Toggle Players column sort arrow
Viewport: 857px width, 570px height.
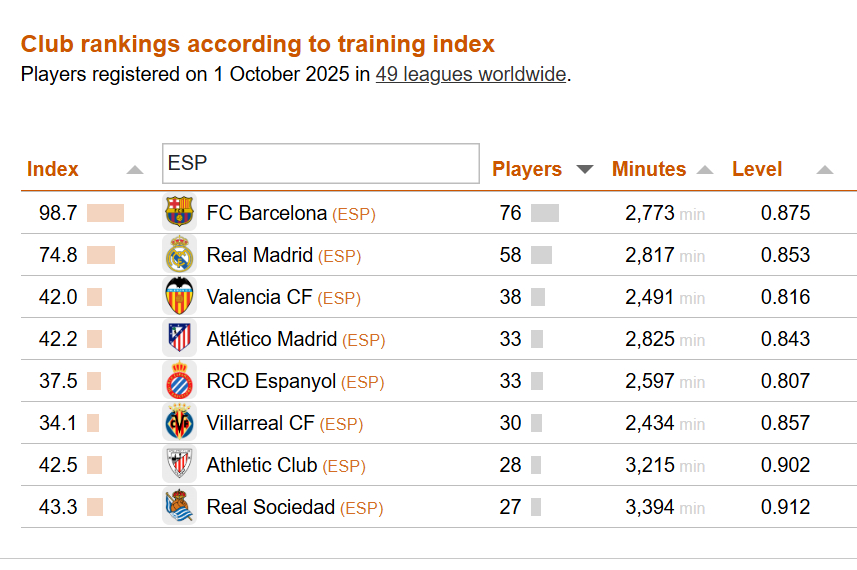(x=585, y=169)
